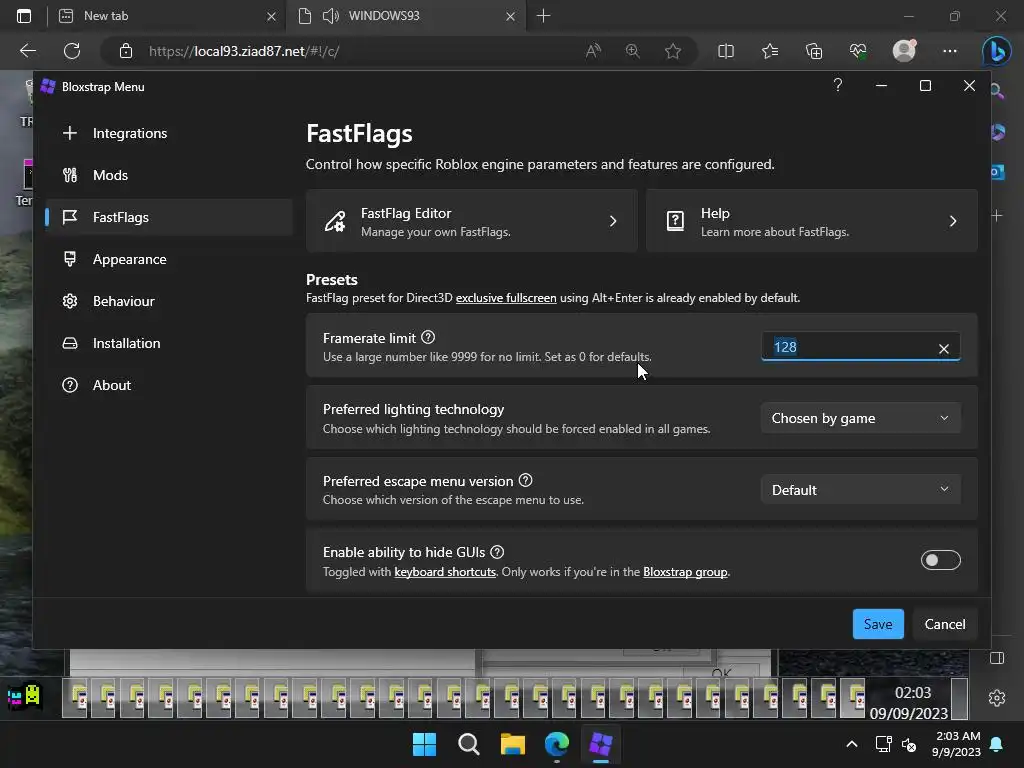The width and height of the screenshot is (1024, 768).
Task: Open the About page
Action: tap(168, 385)
